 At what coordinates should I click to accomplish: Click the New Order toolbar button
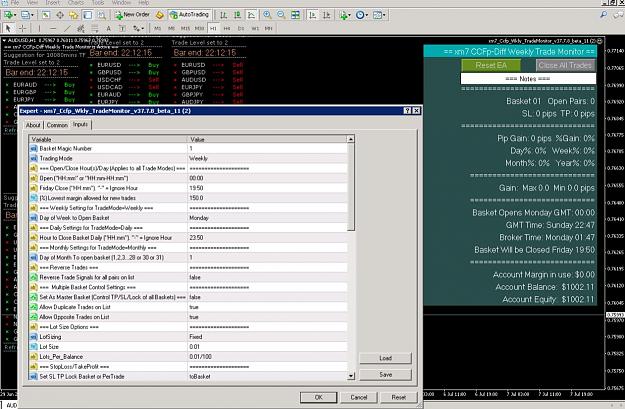pyautogui.click(x=132, y=15)
